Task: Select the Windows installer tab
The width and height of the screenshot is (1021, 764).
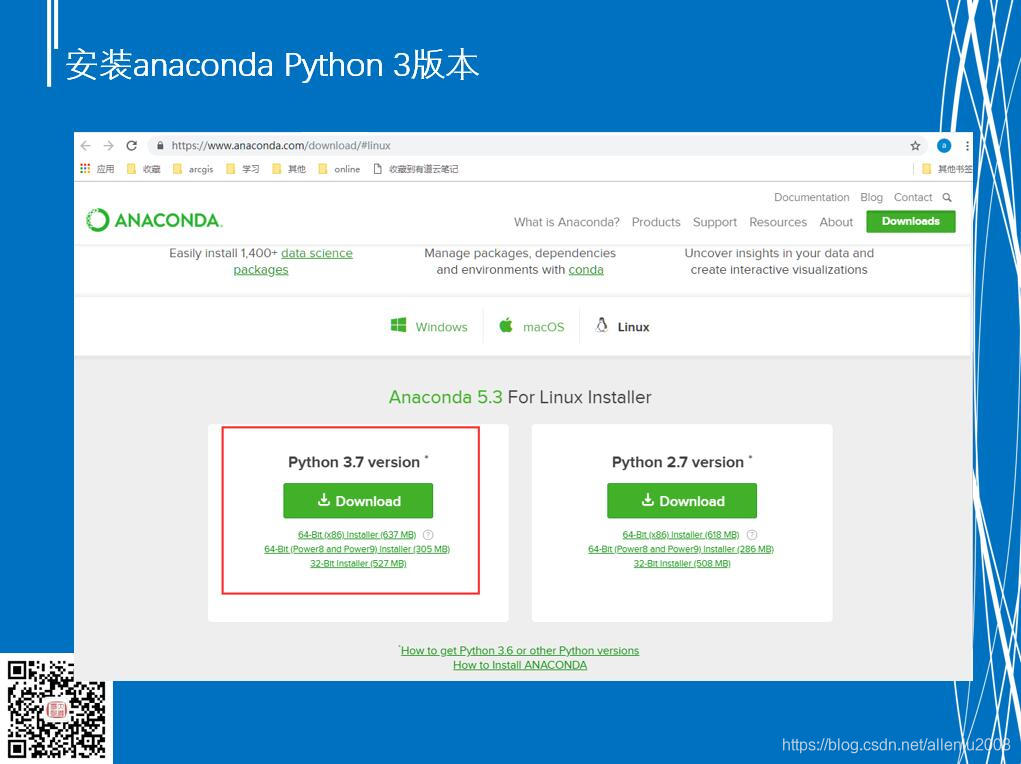Action: (x=429, y=326)
